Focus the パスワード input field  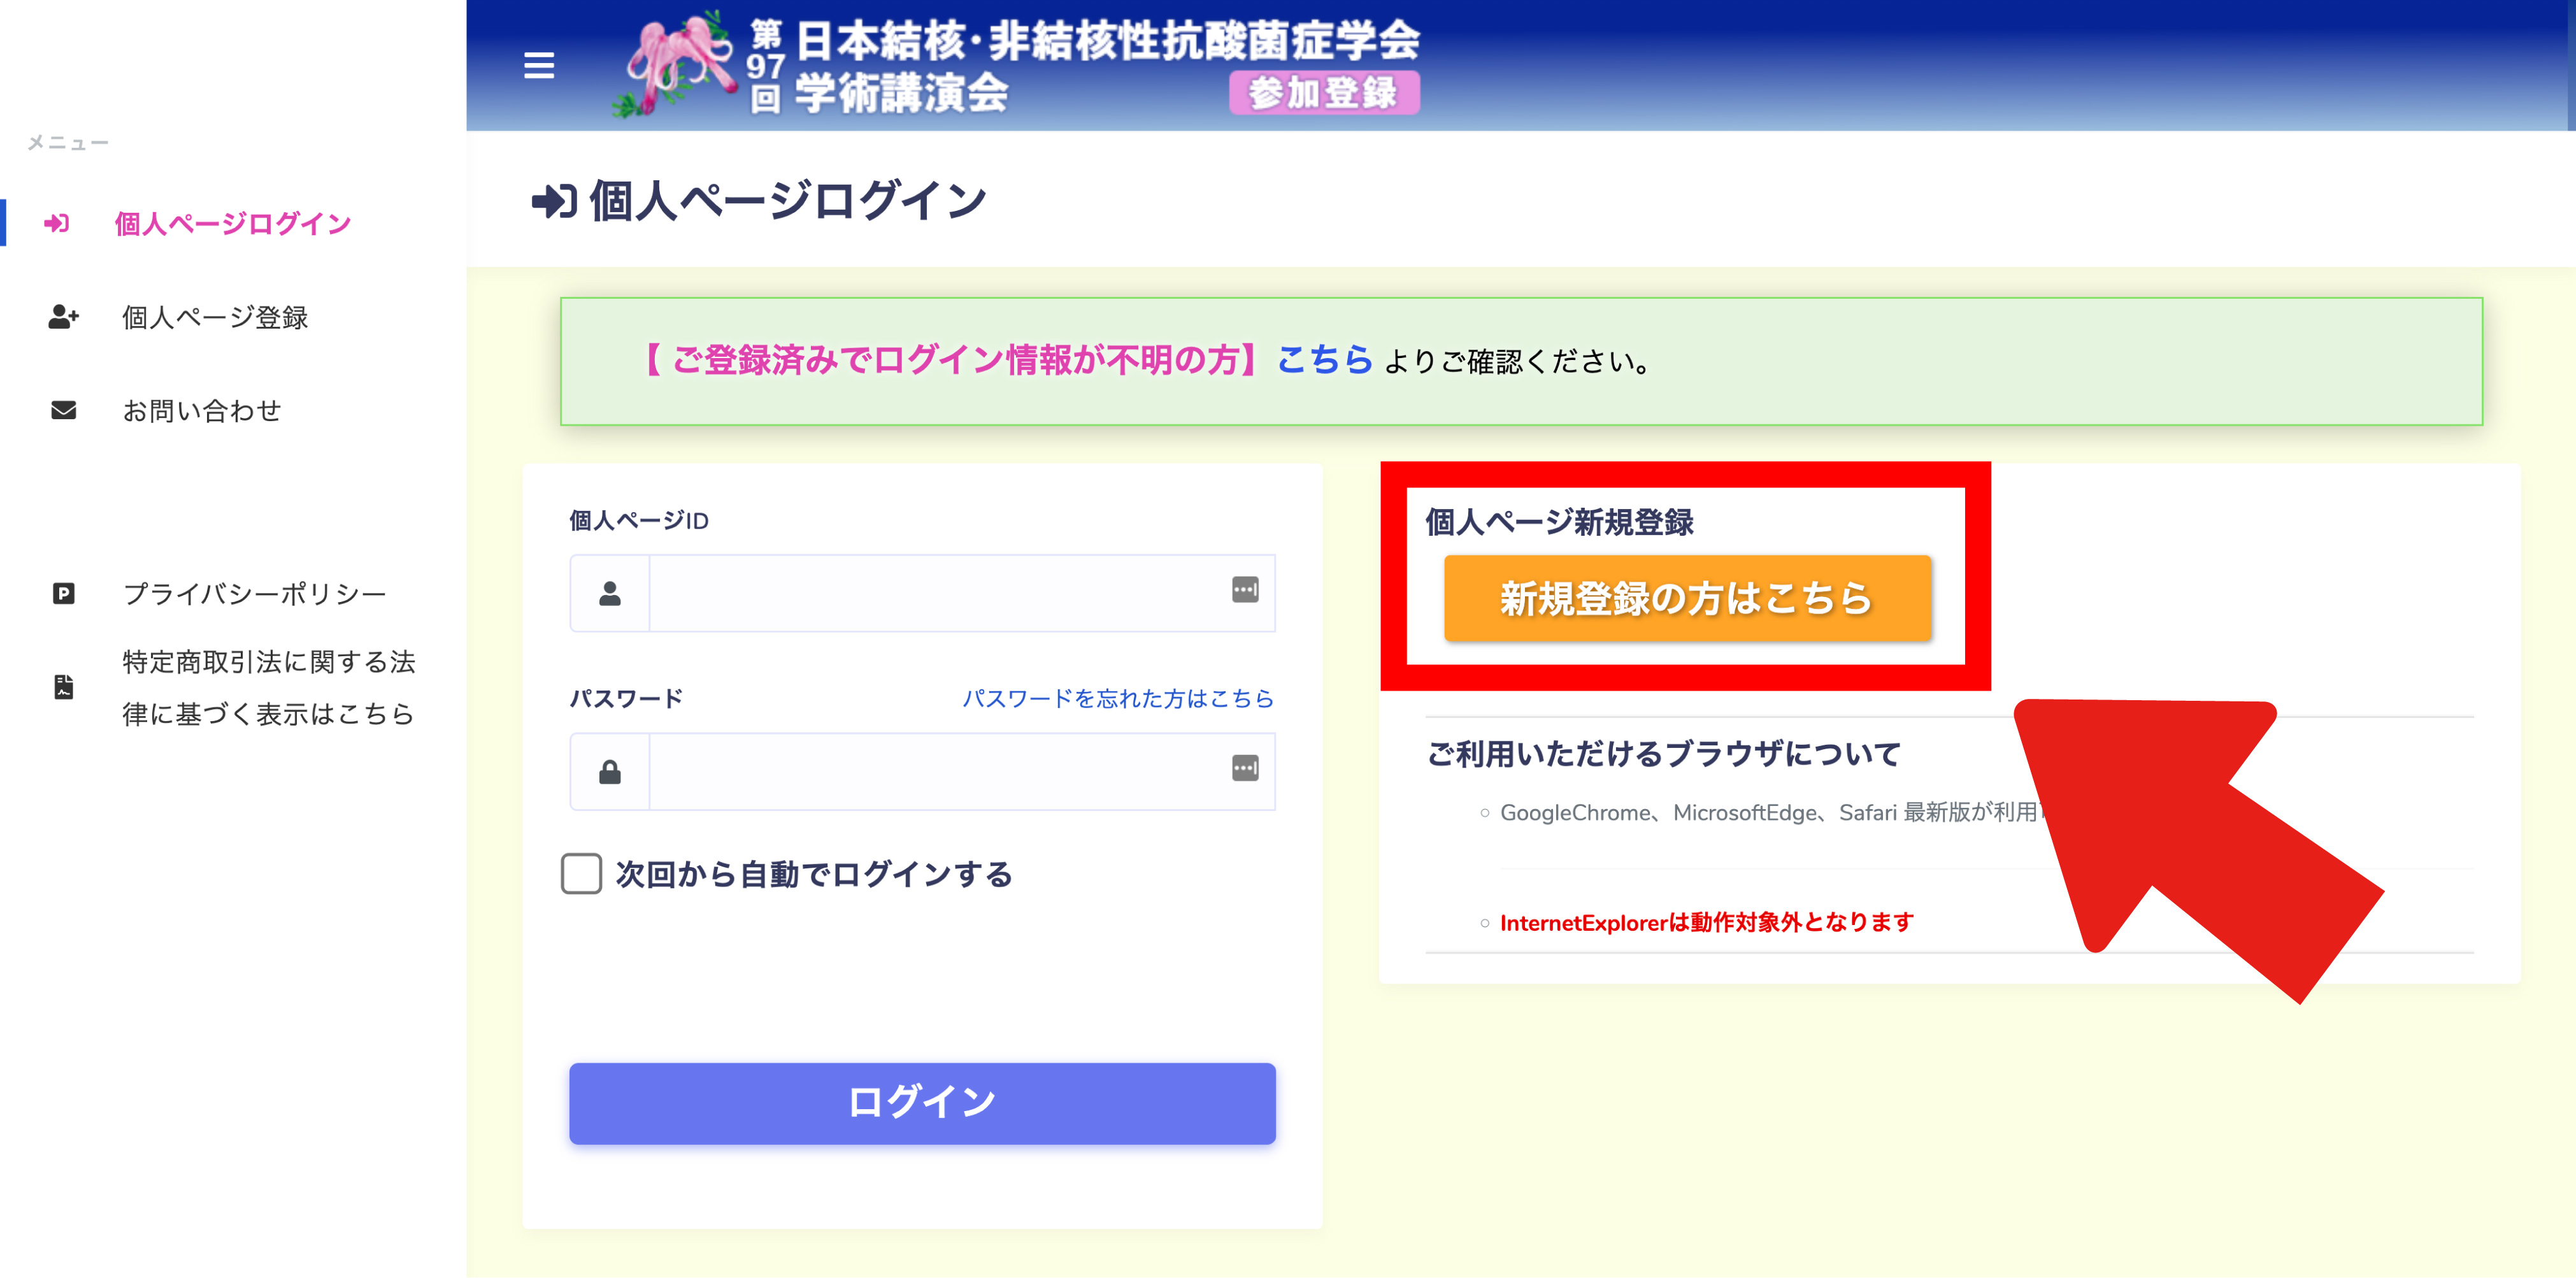point(962,771)
